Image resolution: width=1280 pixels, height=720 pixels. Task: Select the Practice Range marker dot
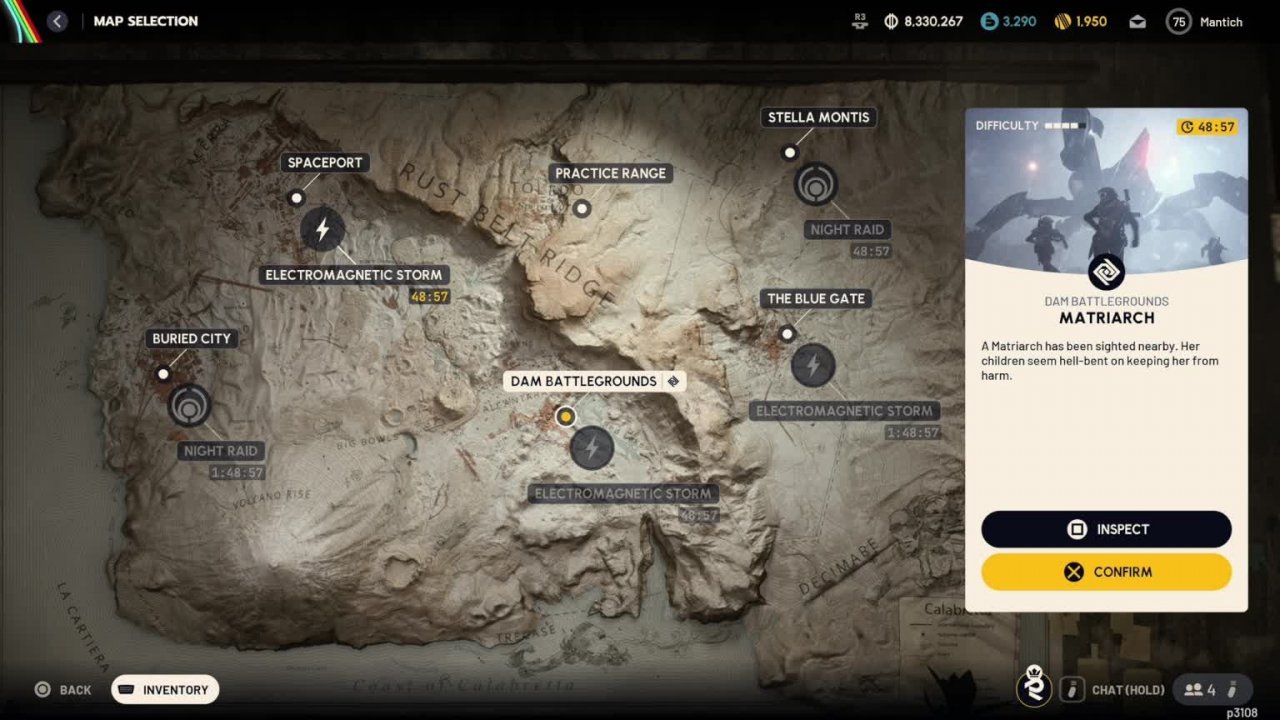tap(581, 209)
